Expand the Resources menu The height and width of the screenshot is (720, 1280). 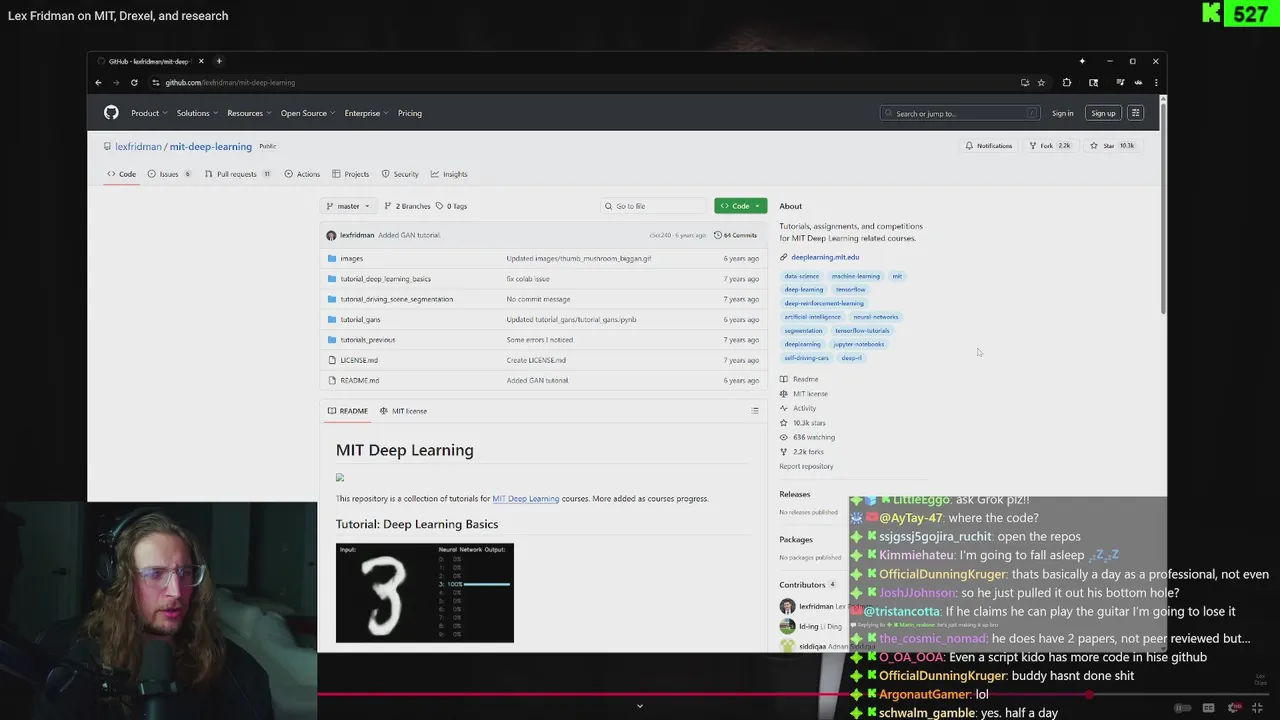click(248, 113)
